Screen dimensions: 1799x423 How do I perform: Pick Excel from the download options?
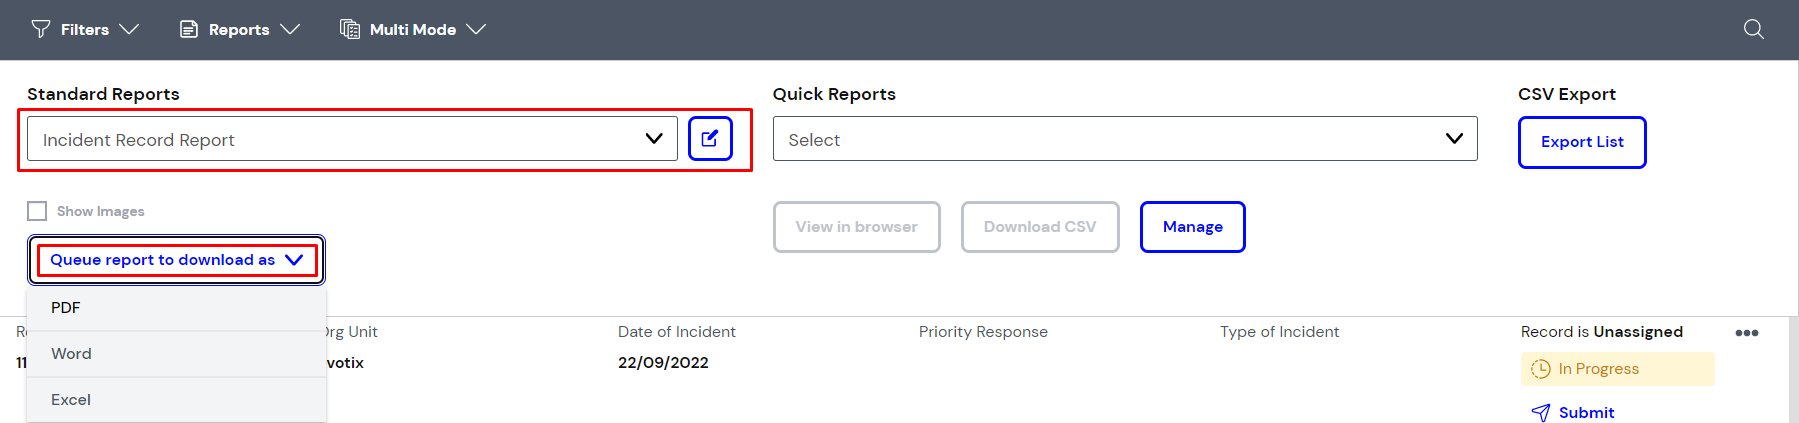[71, 400]
